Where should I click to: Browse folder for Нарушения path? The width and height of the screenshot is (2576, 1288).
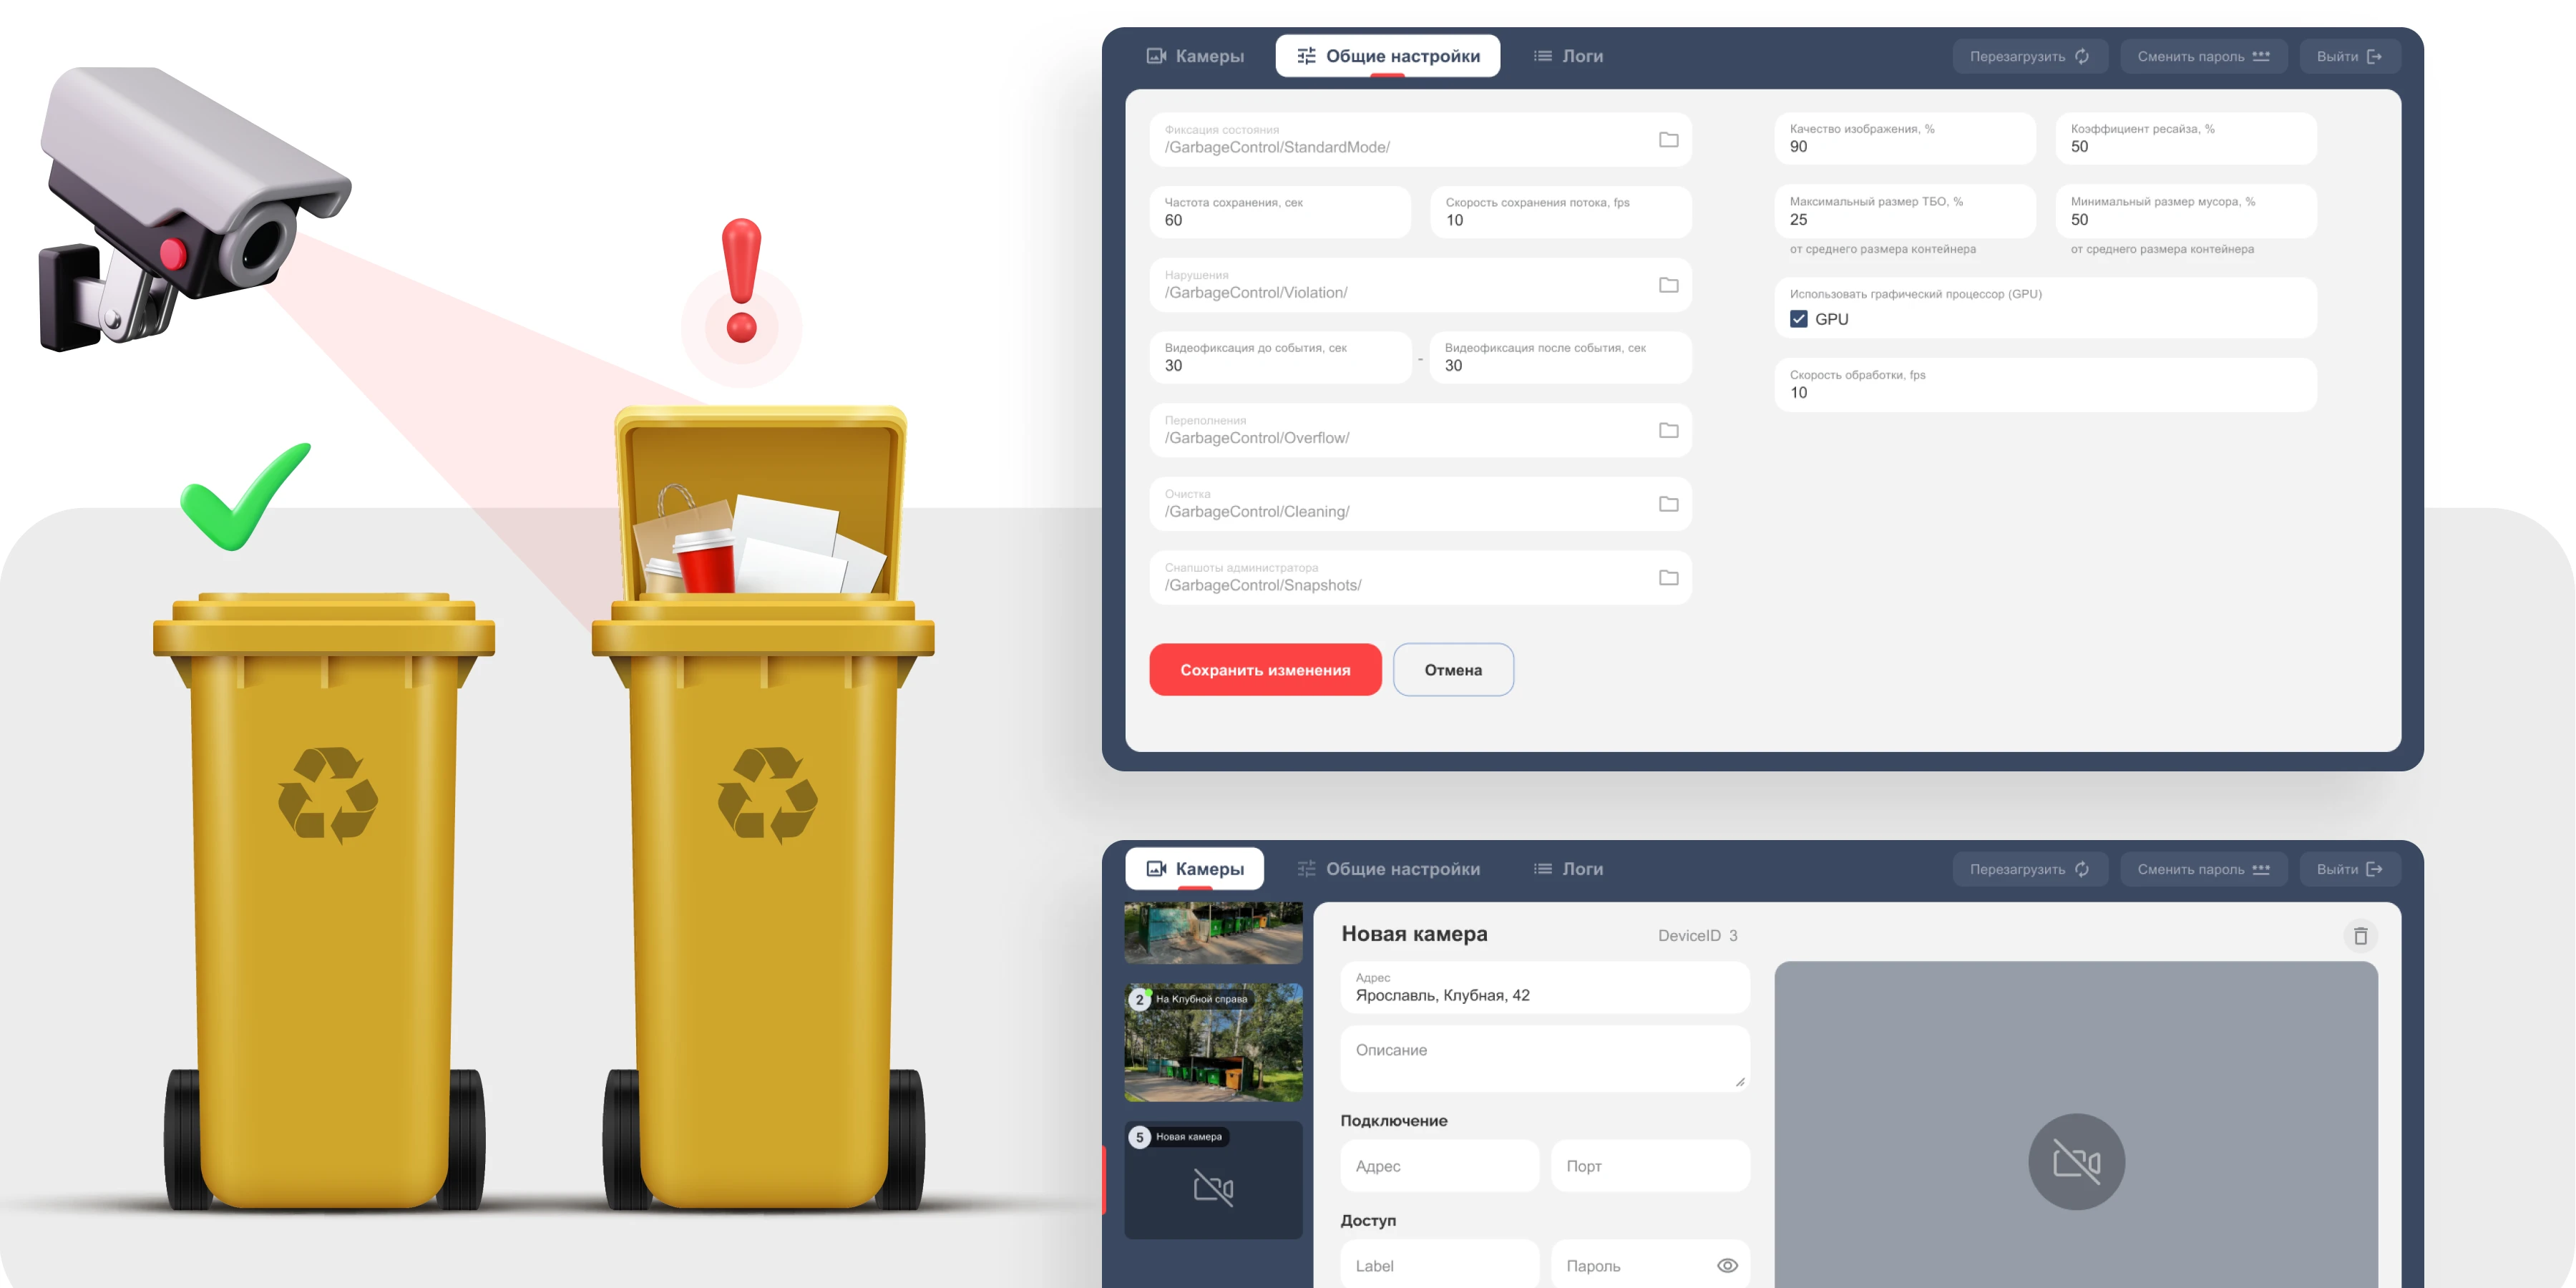pos(1668,285)
